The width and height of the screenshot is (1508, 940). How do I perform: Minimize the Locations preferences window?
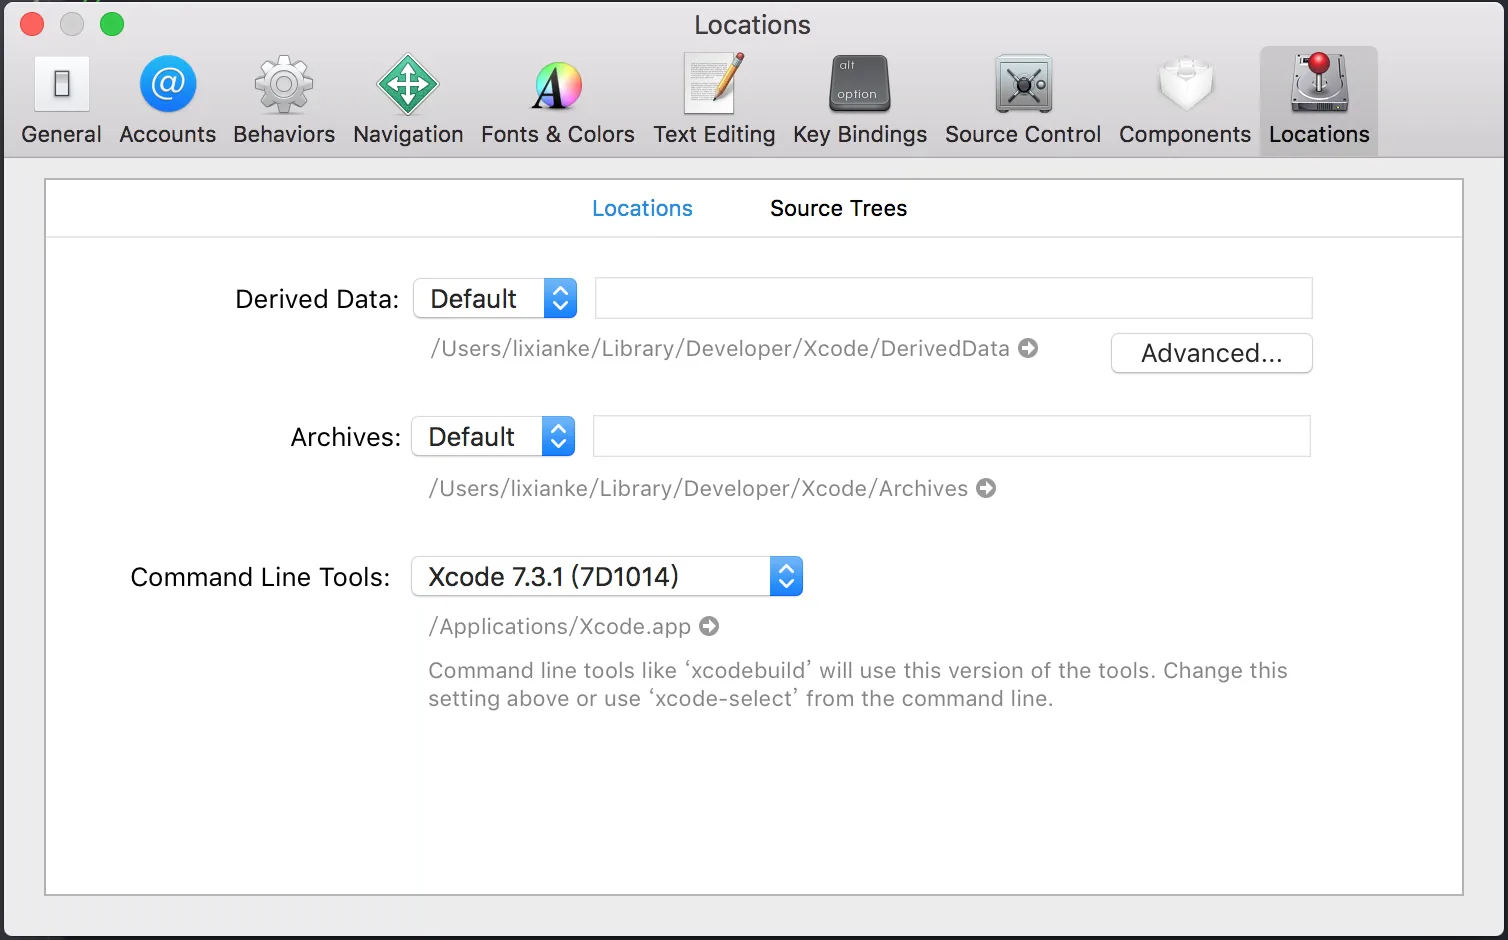click(x=72, y=24)
